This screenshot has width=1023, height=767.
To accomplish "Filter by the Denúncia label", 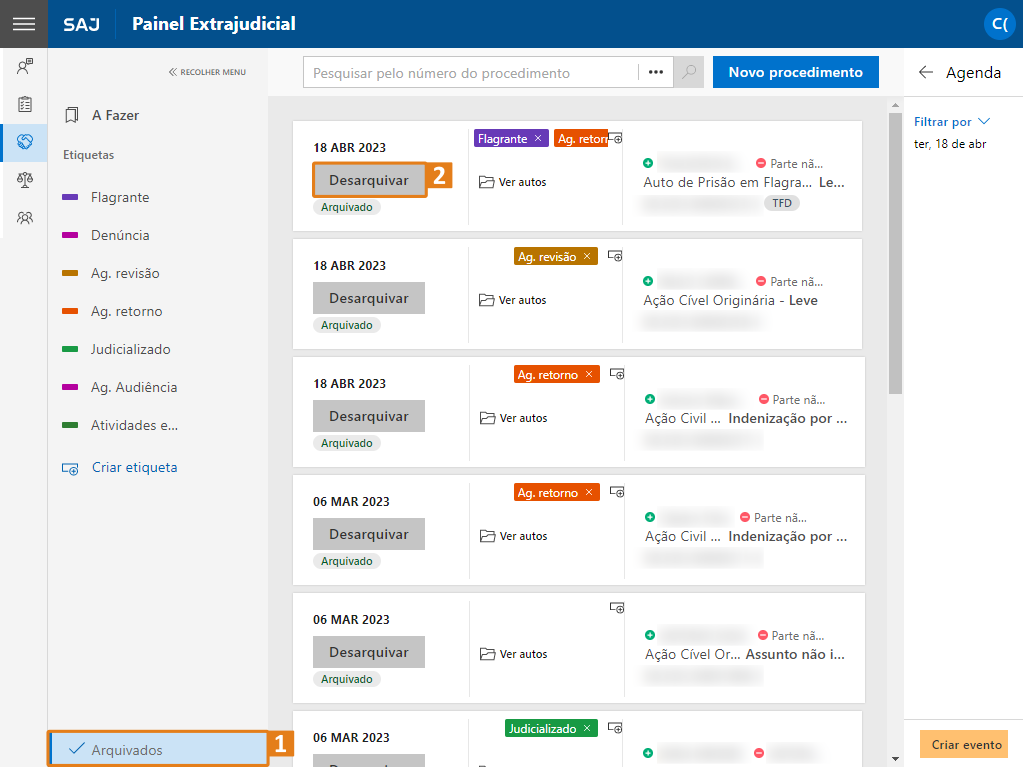I will (x=106, y=235).
